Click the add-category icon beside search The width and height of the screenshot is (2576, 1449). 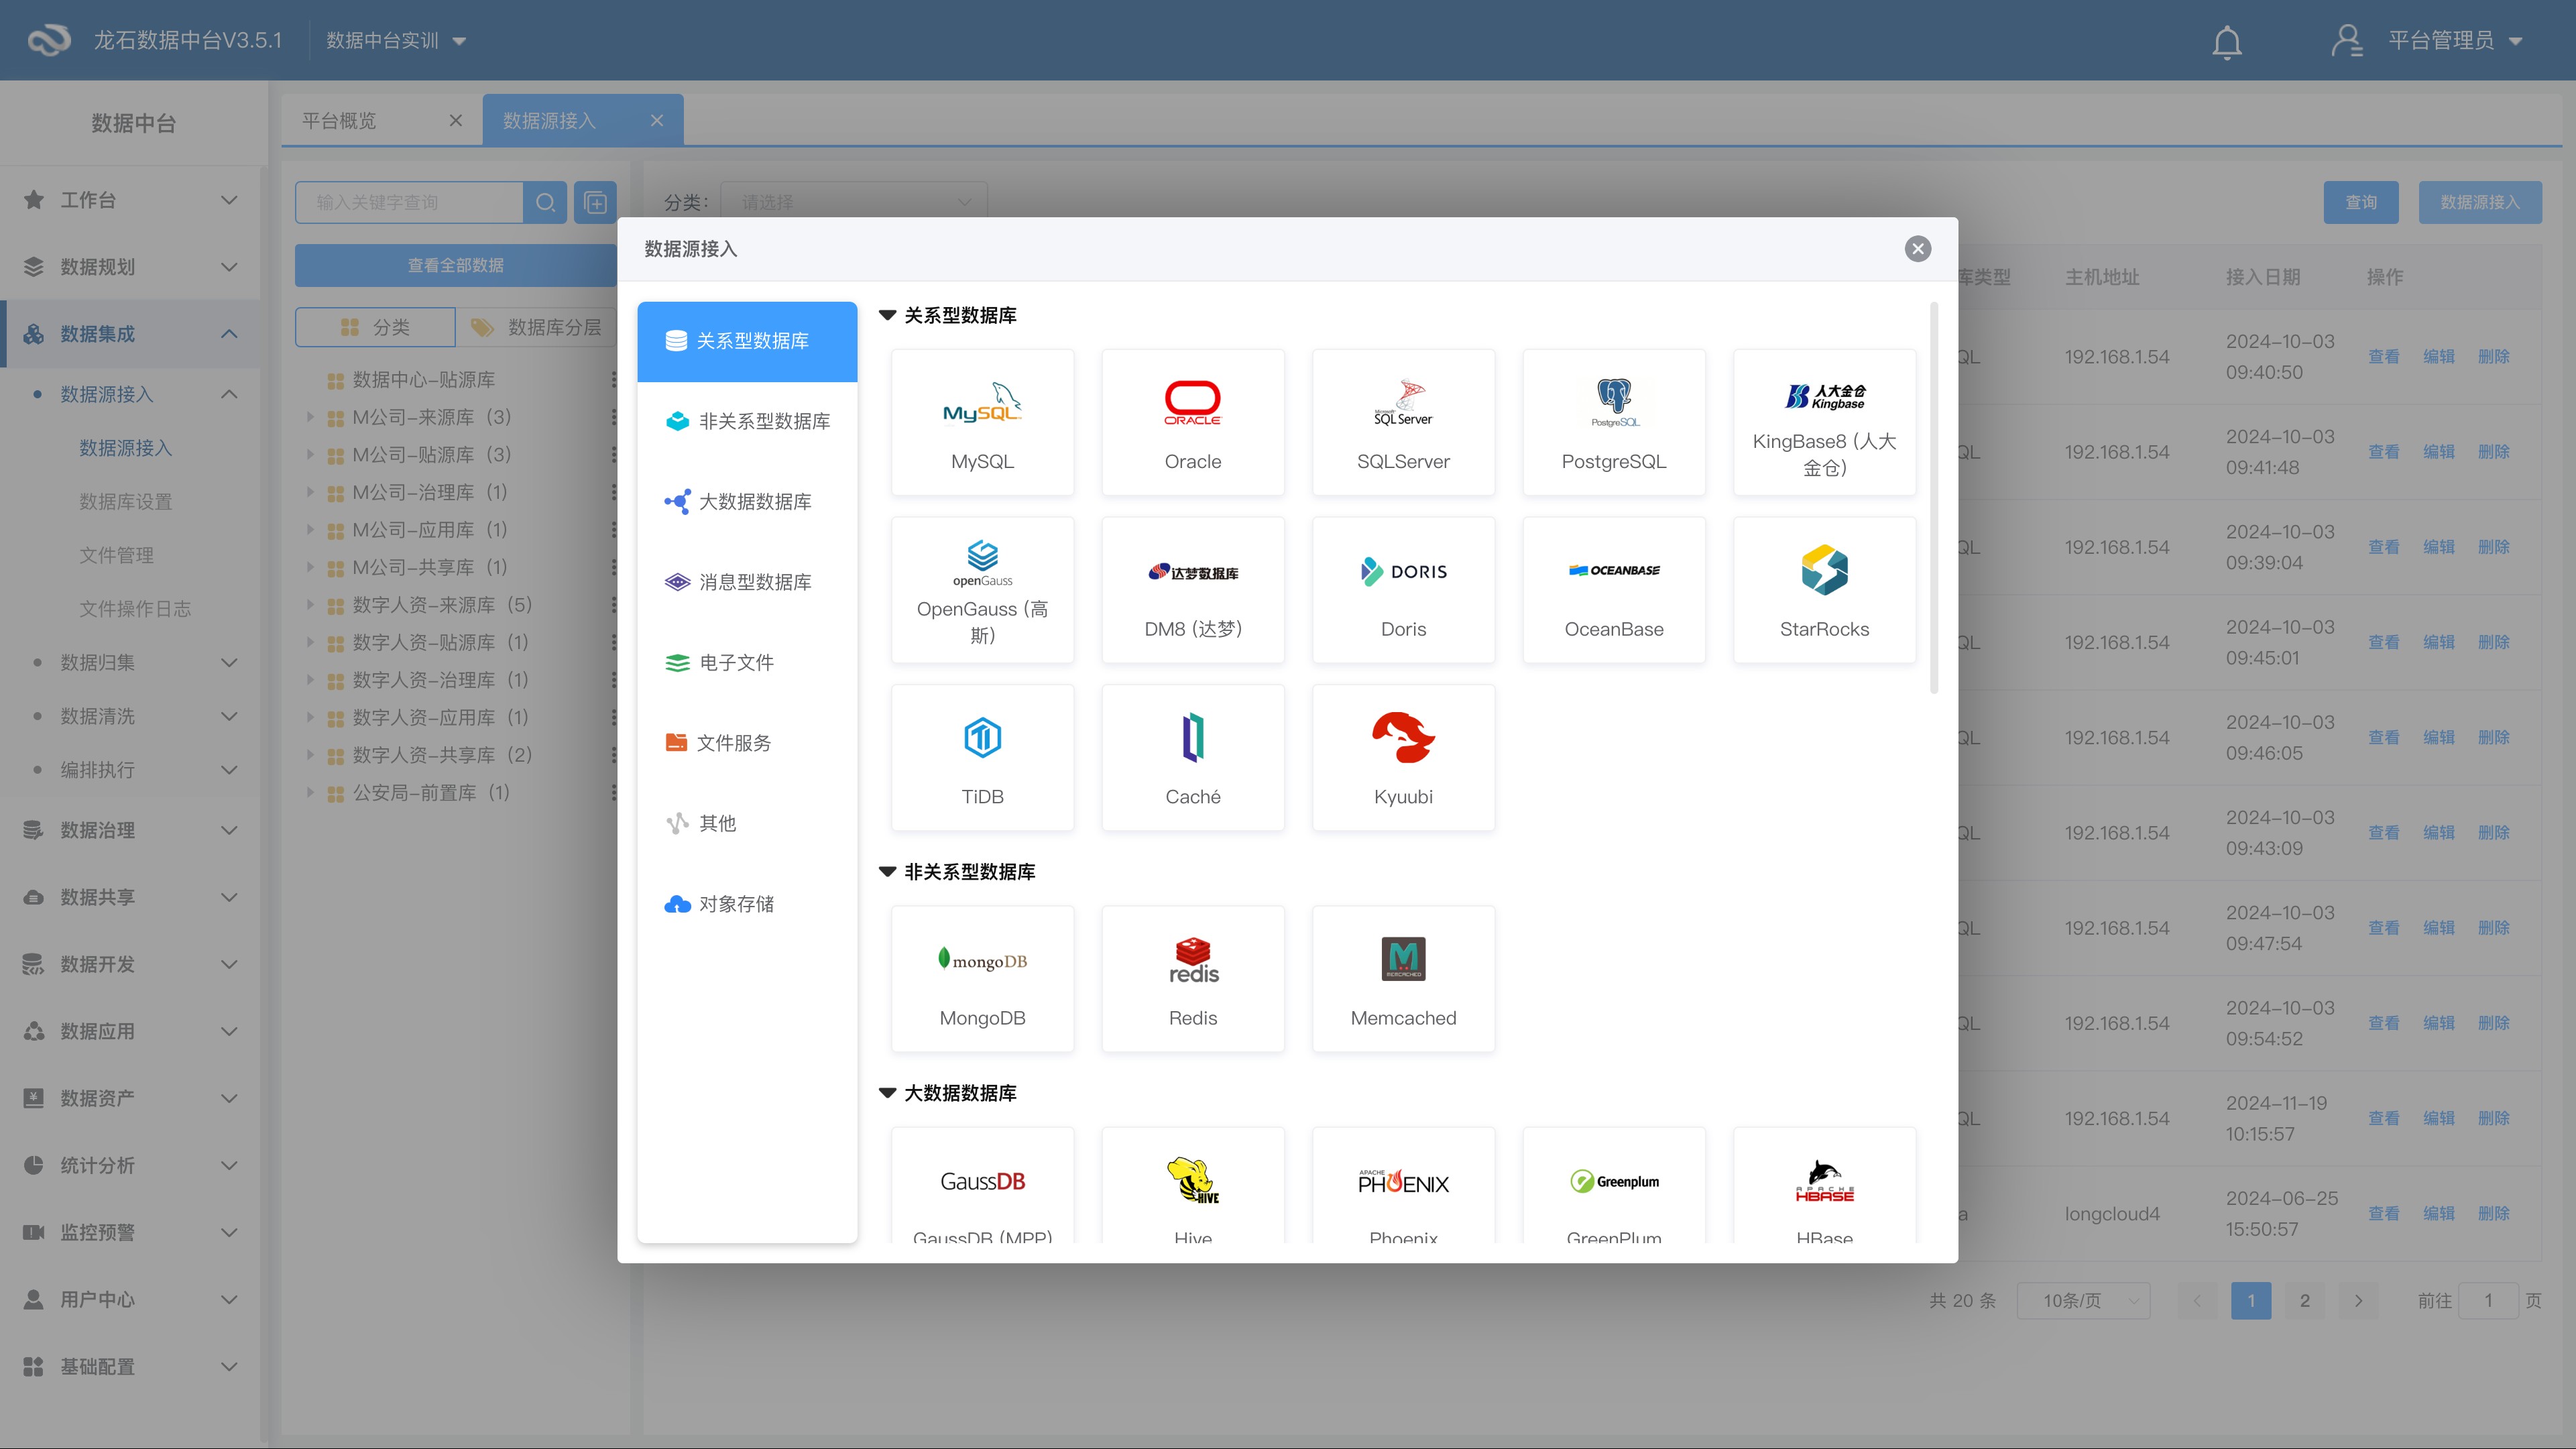(595, 202)
